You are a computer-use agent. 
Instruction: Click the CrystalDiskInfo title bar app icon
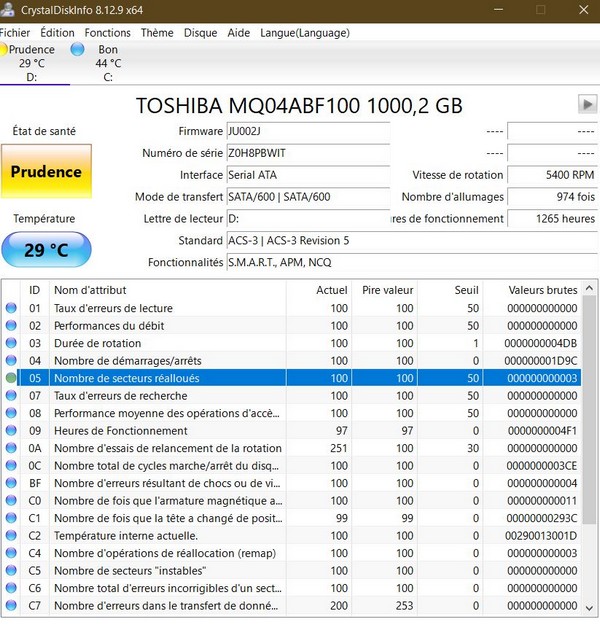(x=7, y=10)
